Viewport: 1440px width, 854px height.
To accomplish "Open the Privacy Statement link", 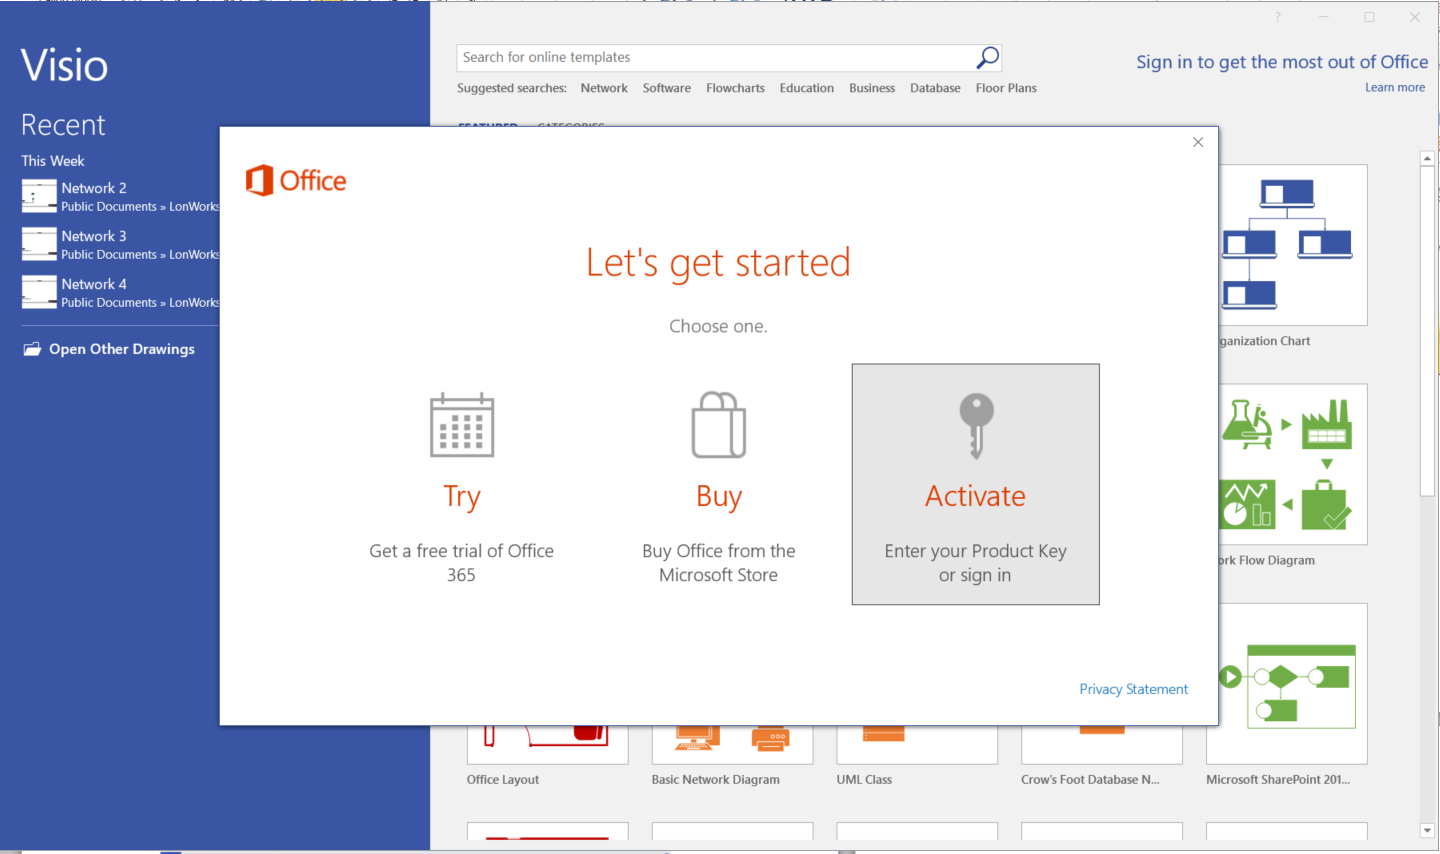I will [1133, 689].
